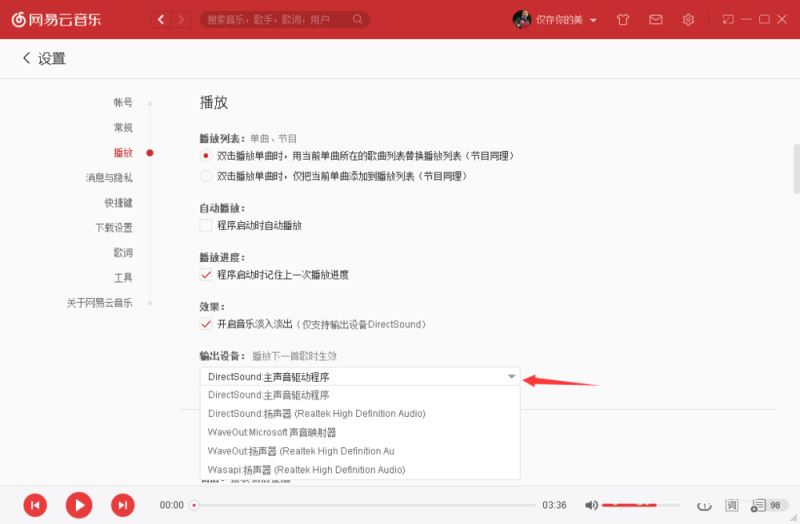The height and width of the screenshot is (524, 800).
Task: Select the 播放 settings section
Action: pos(122,153)
